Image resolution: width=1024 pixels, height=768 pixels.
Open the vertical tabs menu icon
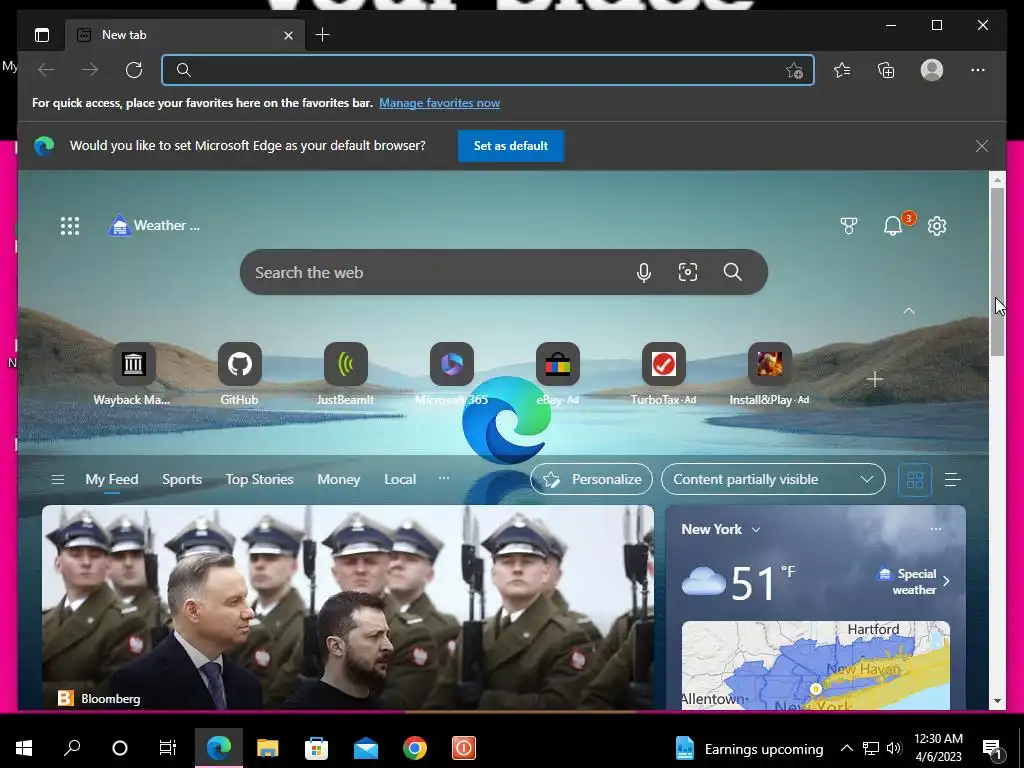pos(42,35)
